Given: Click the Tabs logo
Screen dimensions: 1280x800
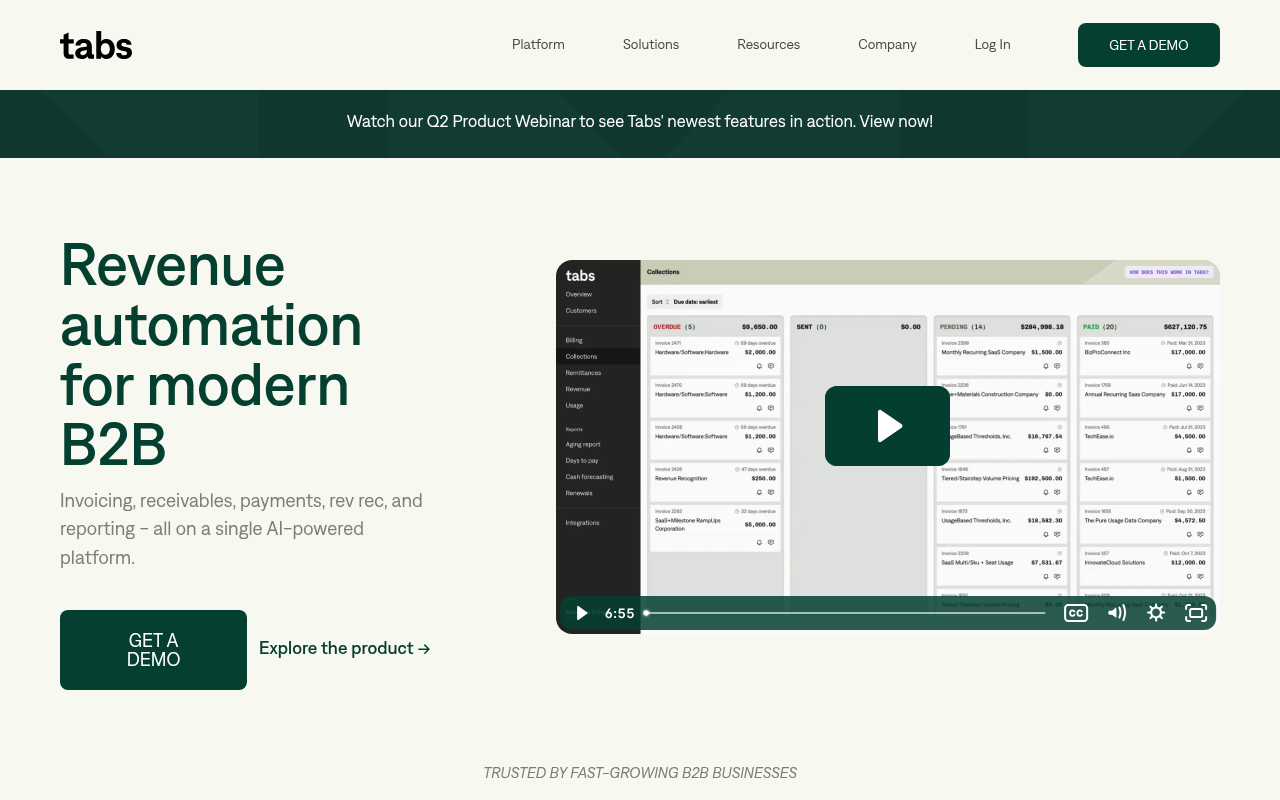Looking at the screenshot, I should pos(96,45).
